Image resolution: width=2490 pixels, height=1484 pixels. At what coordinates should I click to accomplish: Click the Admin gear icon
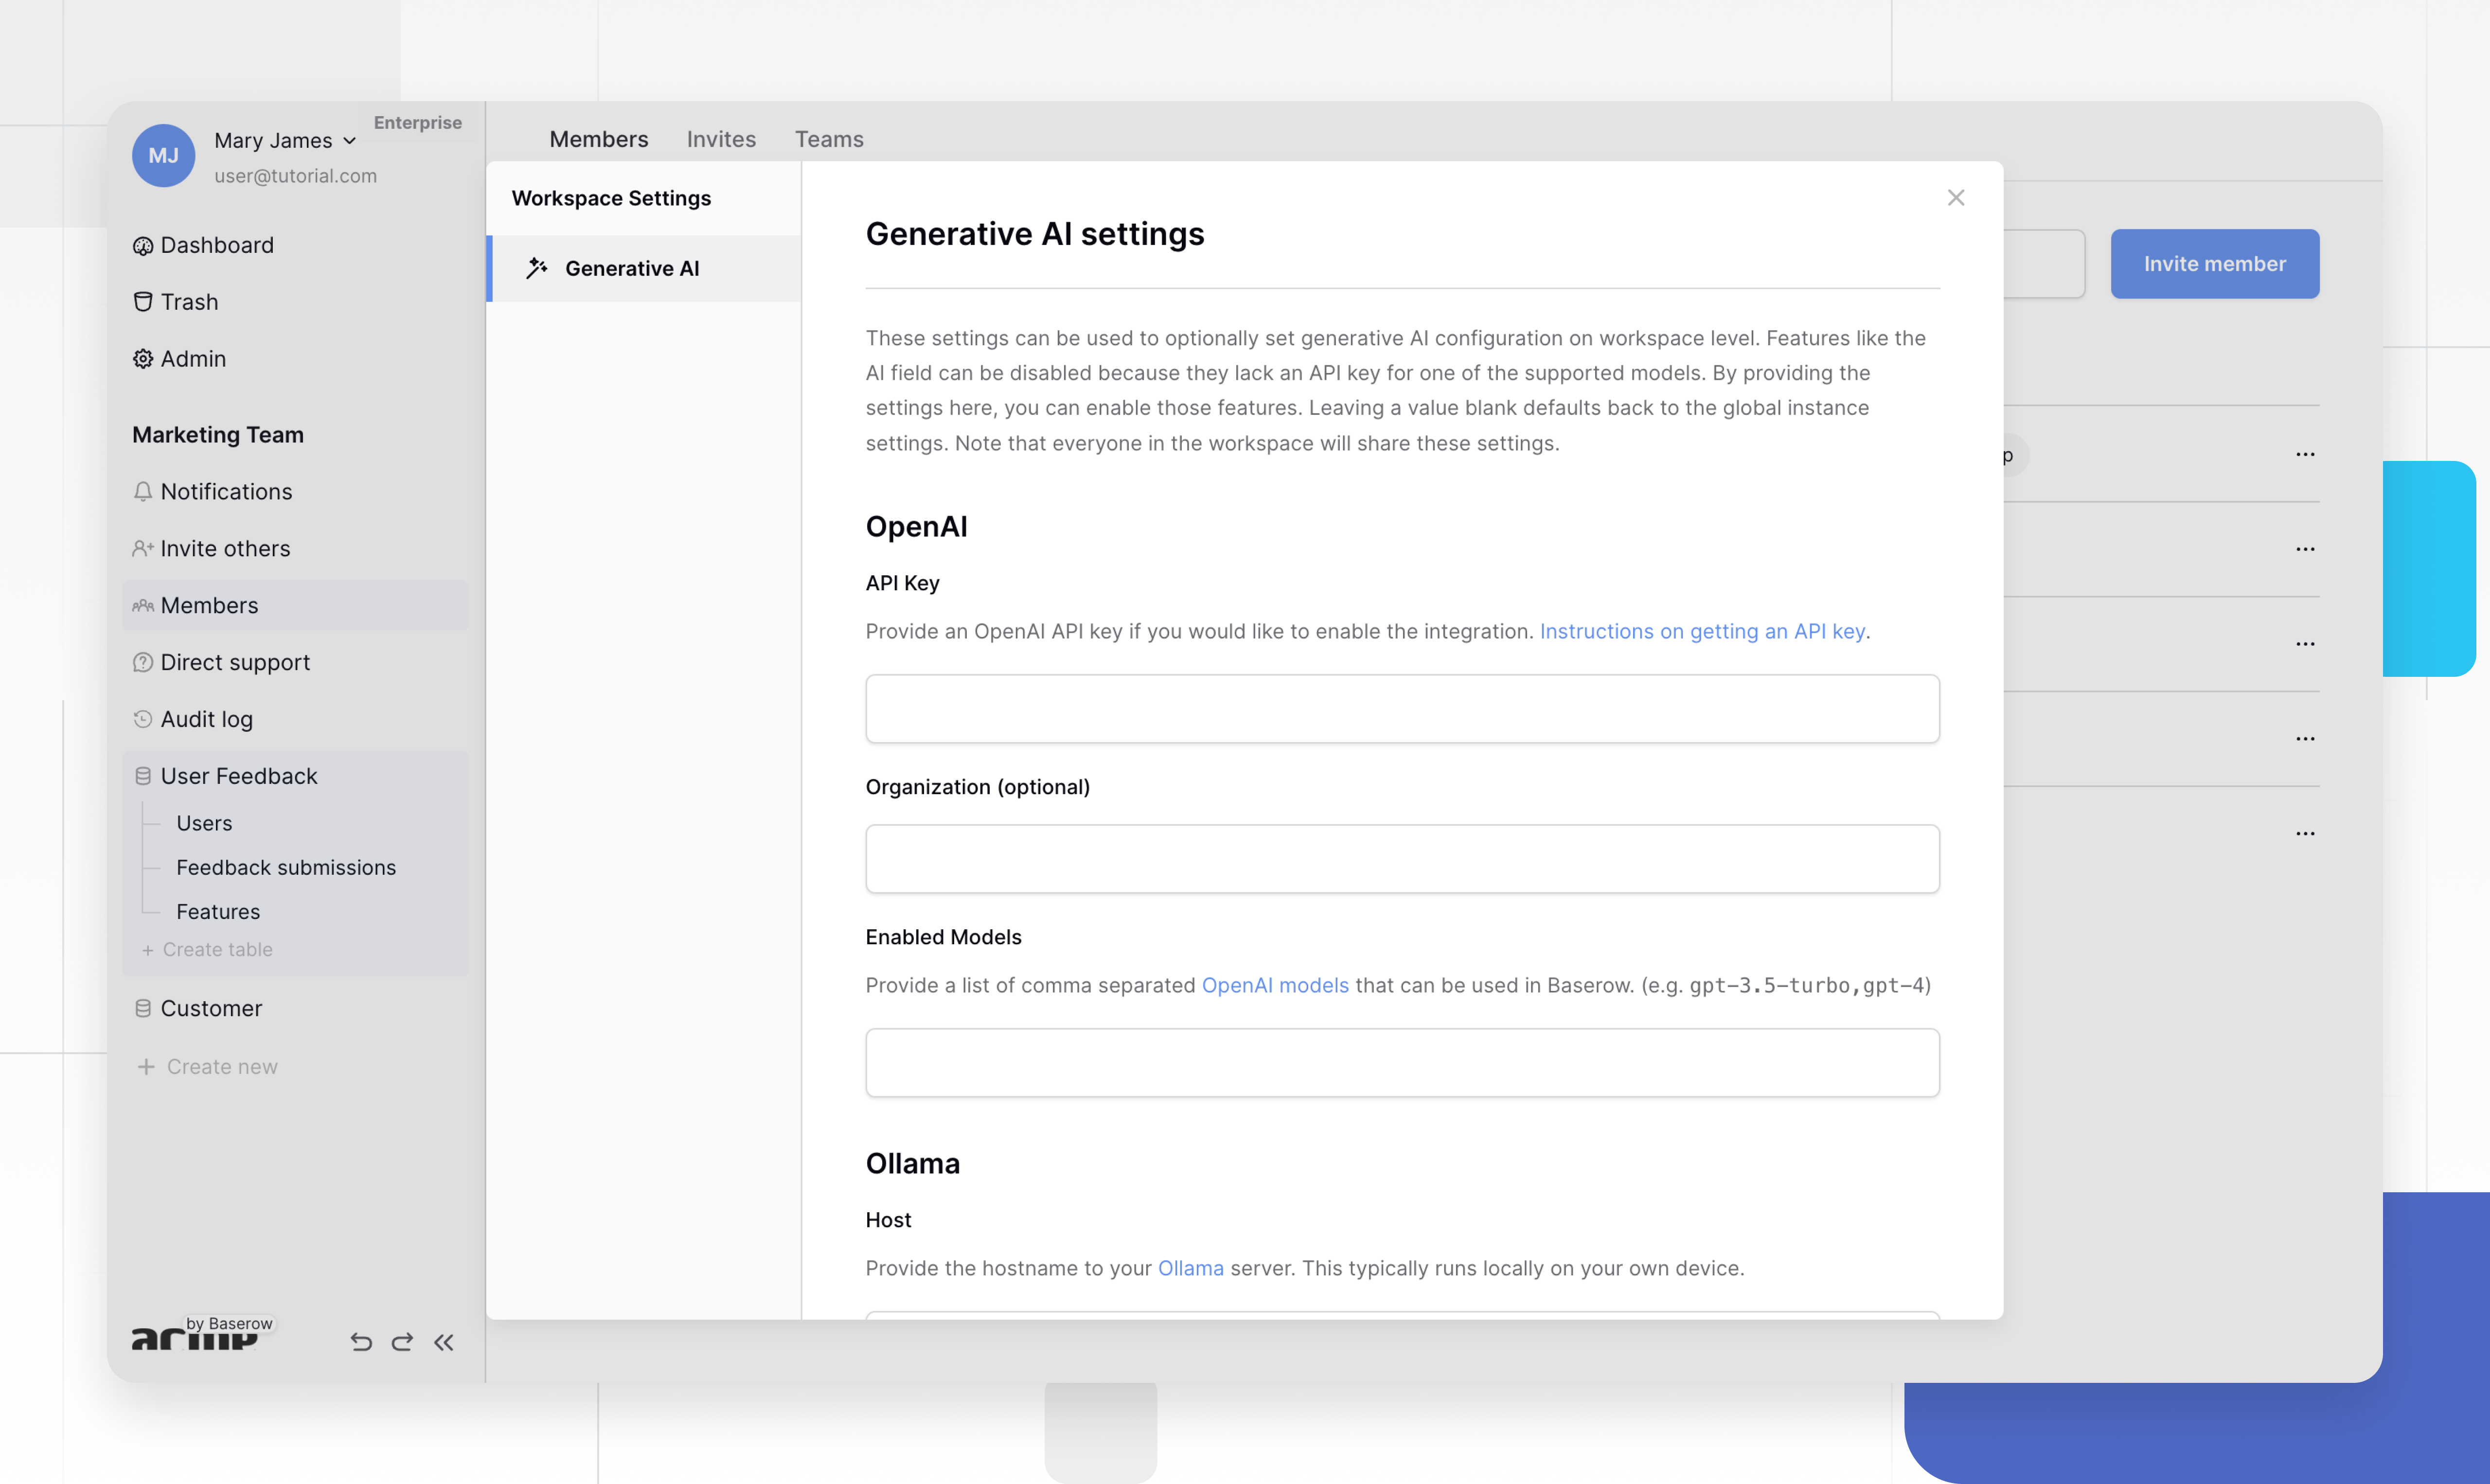(x=143, y=359)
